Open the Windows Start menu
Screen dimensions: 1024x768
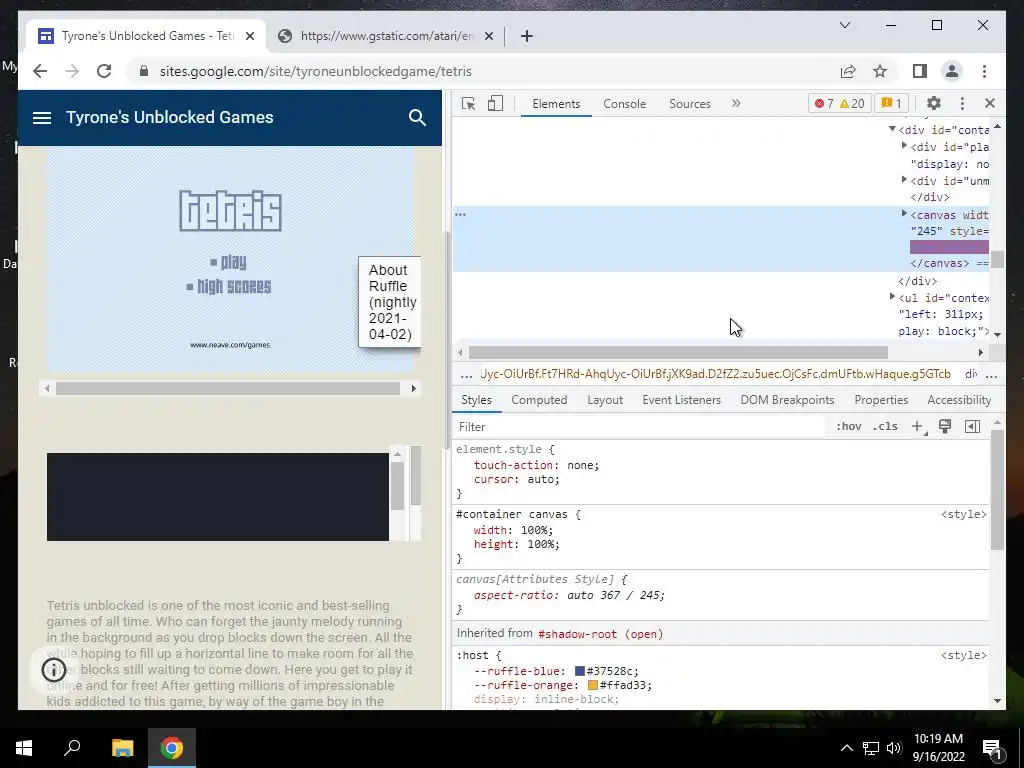[24, 748]
